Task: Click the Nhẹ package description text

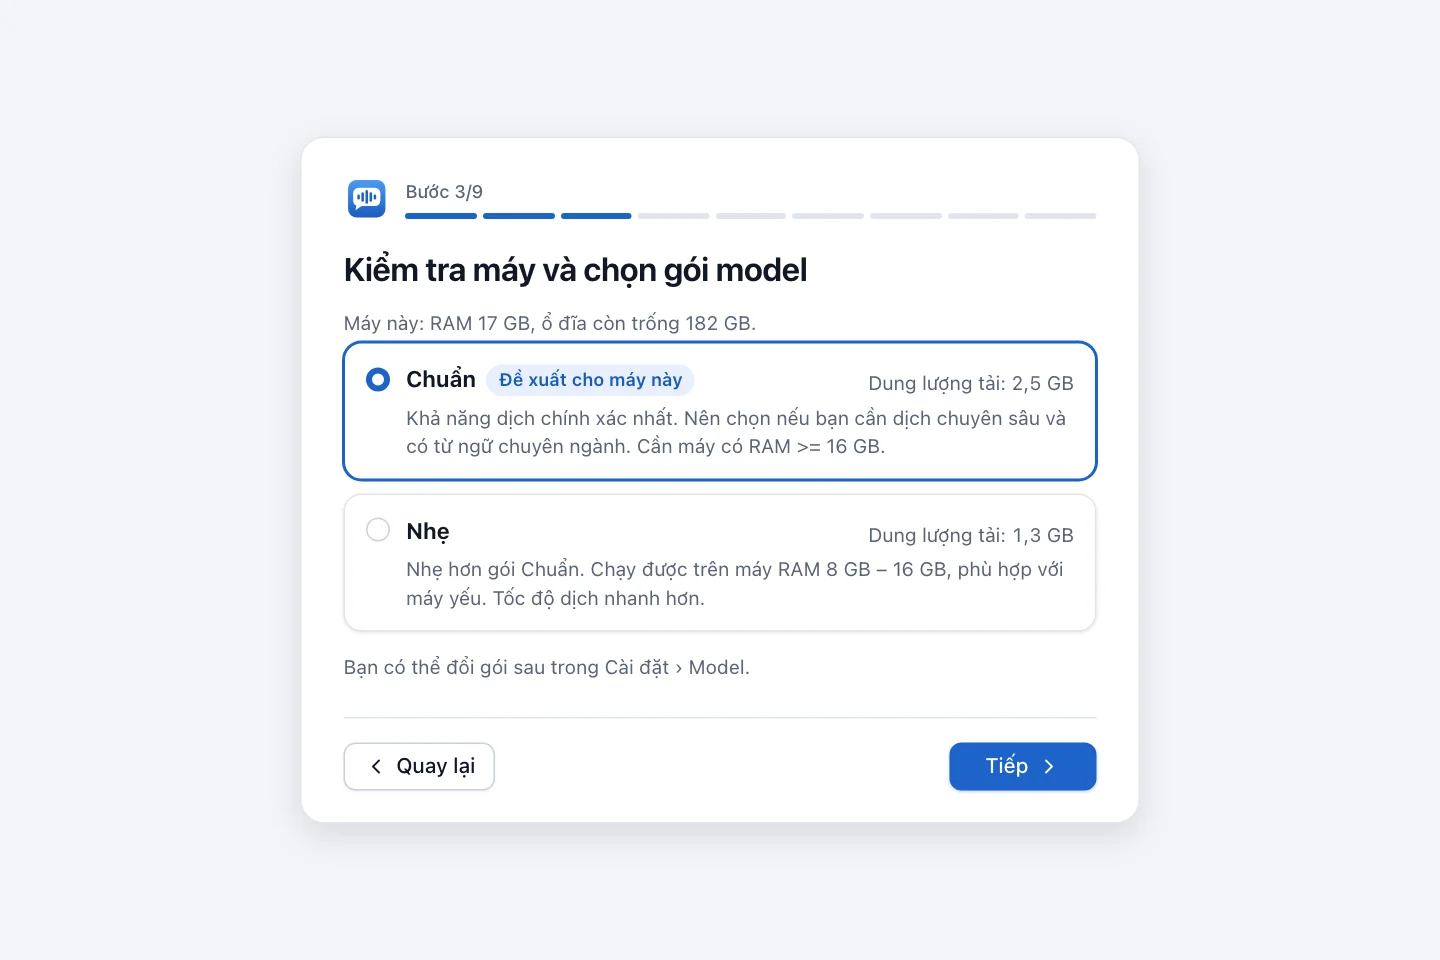Action: click(735, 584)
